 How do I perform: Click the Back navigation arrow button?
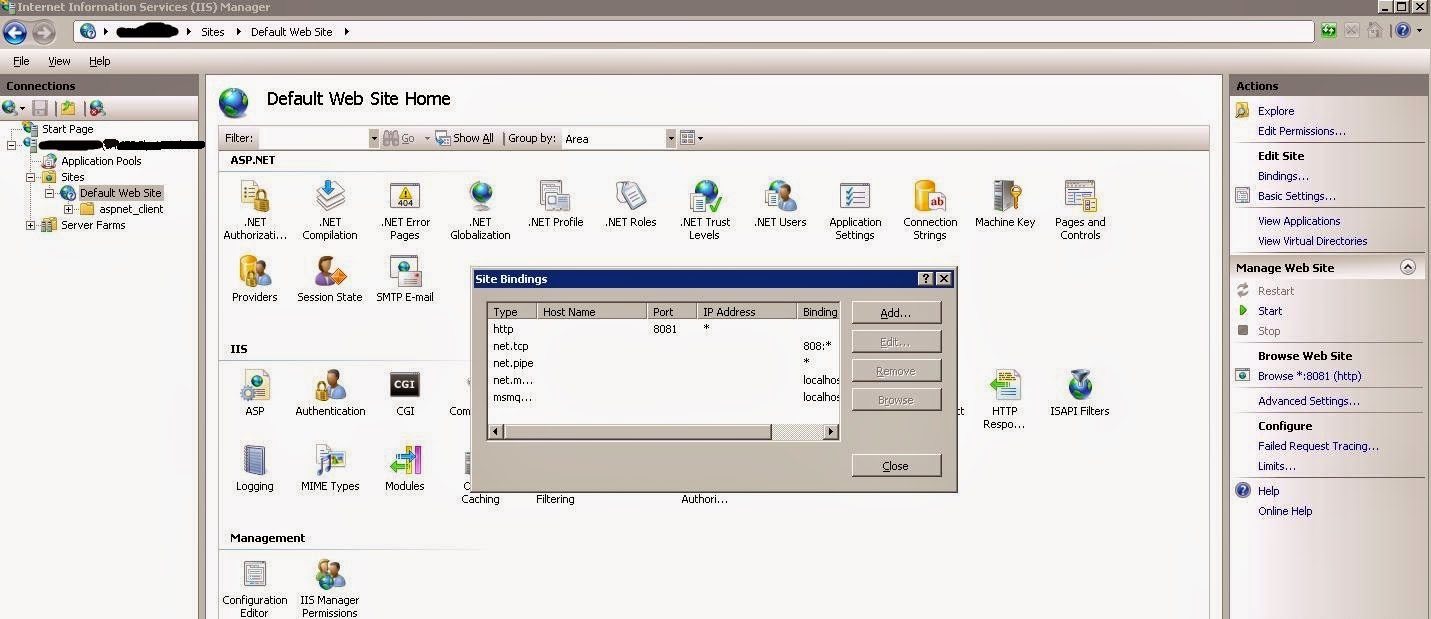(x=15, y=32)
